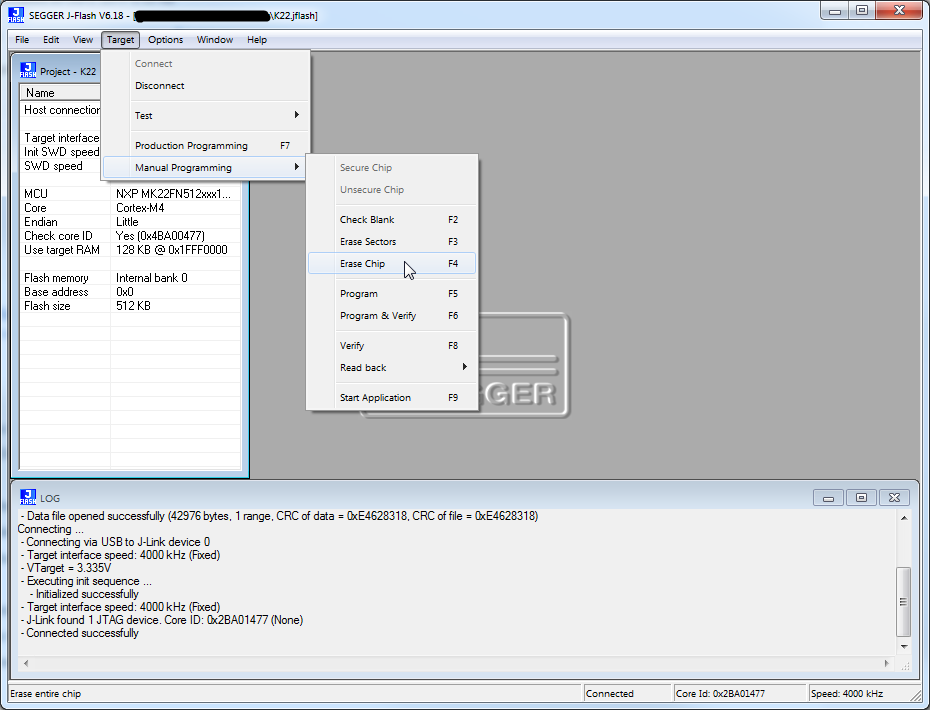Image resolution: width=930 pixels, height=710 pixels.
Task: Click the 128 KB @ 0x1FFF0000 value
Action: (171, 250)
